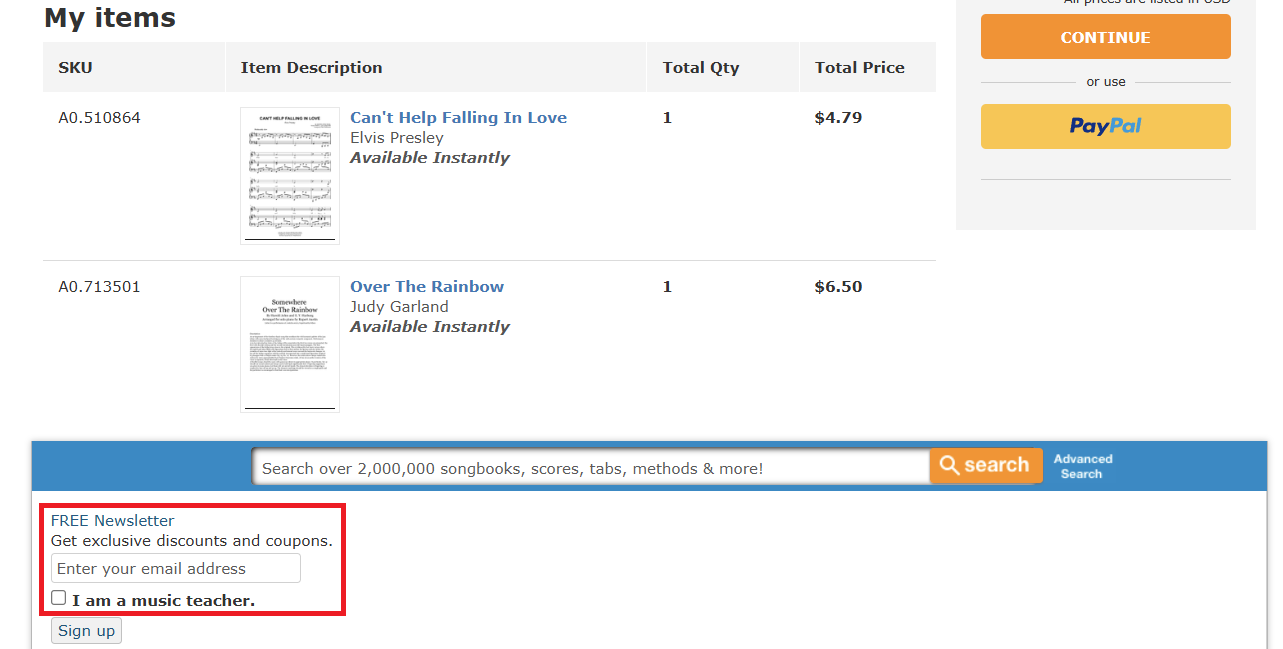Image resolution: width=1283 pixels, height=649 pixels.
Task: Click the Can't Help Falling In Love thumbnail
Action: click(290, 176)
